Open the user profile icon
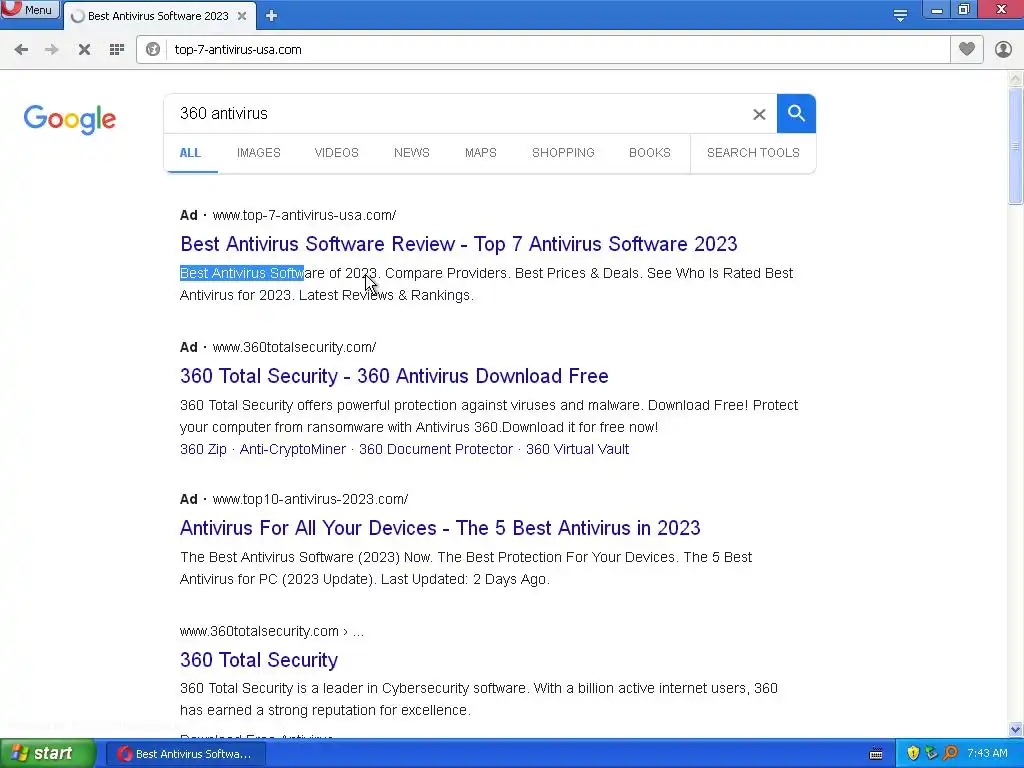This screenshot has width=1024, height=768. click(1003, 50)
